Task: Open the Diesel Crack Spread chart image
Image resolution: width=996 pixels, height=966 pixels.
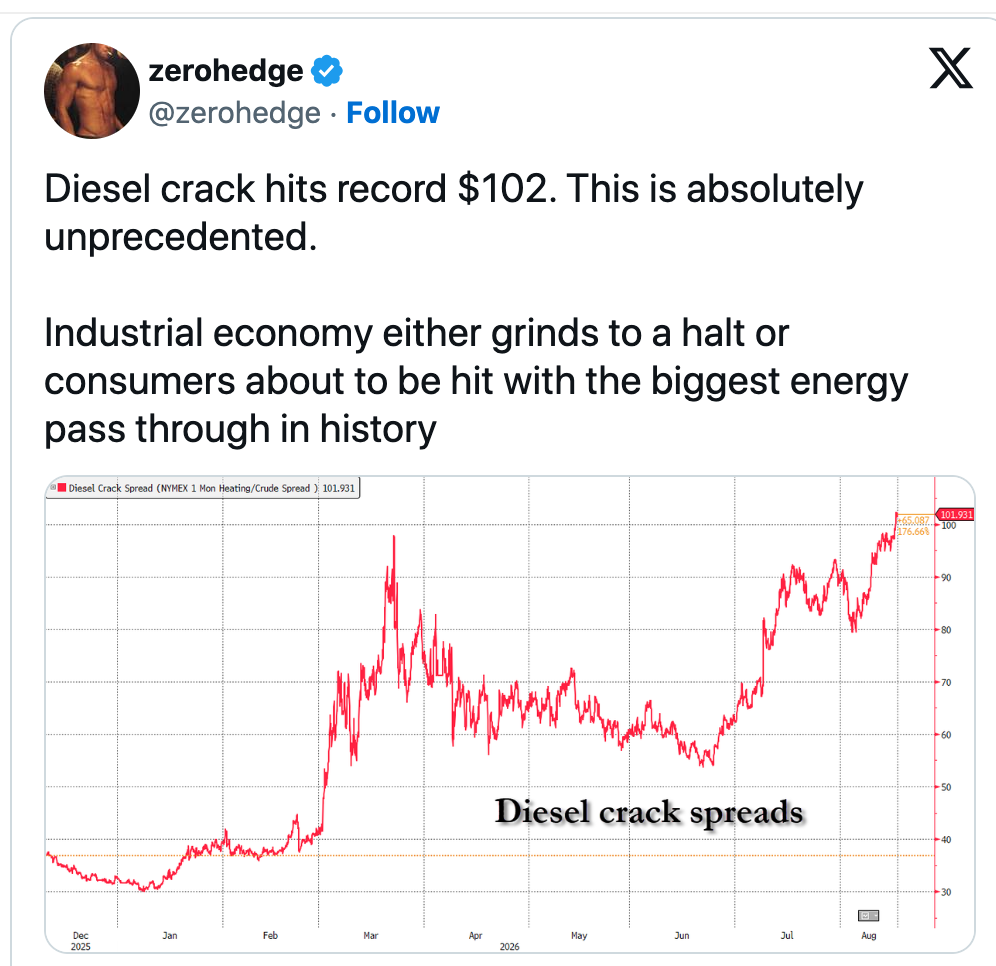Action: click(509, 714)
